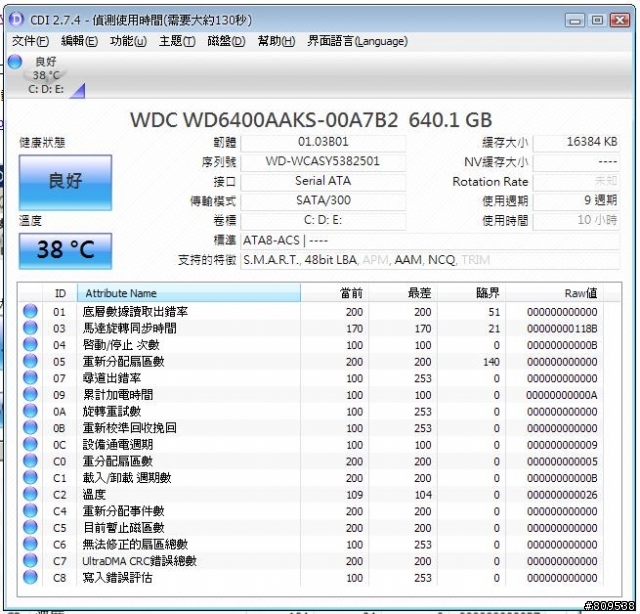
Task: Select the UltraDMA CRC錯誤總數 row name
Action: point(140,561)
